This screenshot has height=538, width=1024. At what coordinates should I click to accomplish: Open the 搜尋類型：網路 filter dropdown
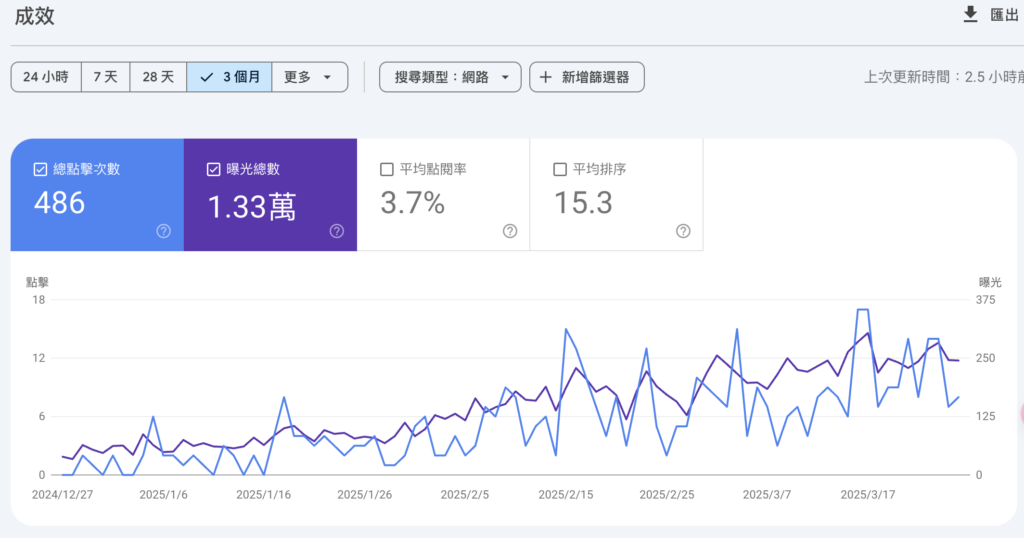point(450,77)
